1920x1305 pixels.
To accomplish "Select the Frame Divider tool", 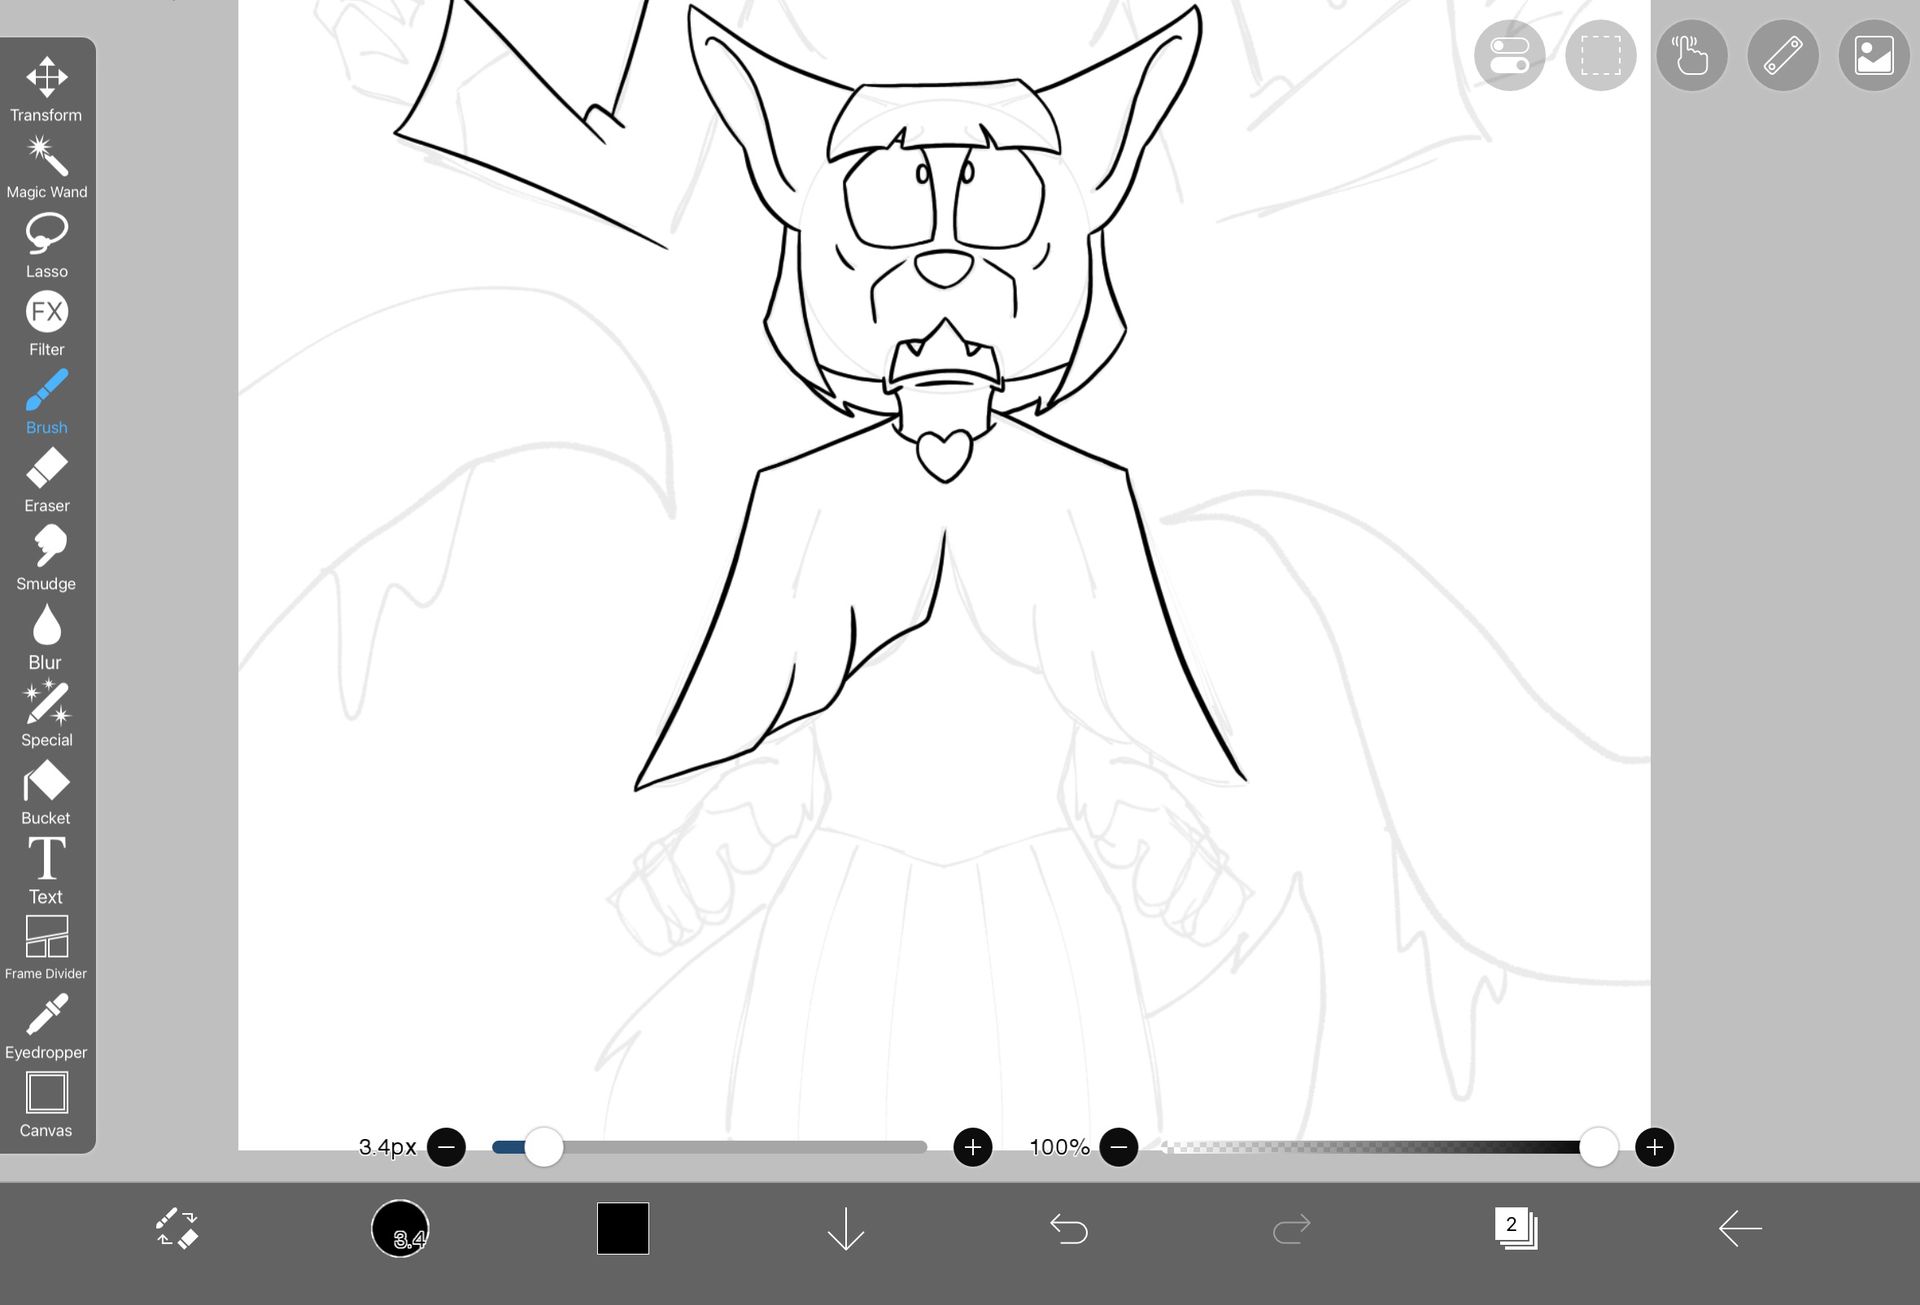I will [x=46, y=948].
